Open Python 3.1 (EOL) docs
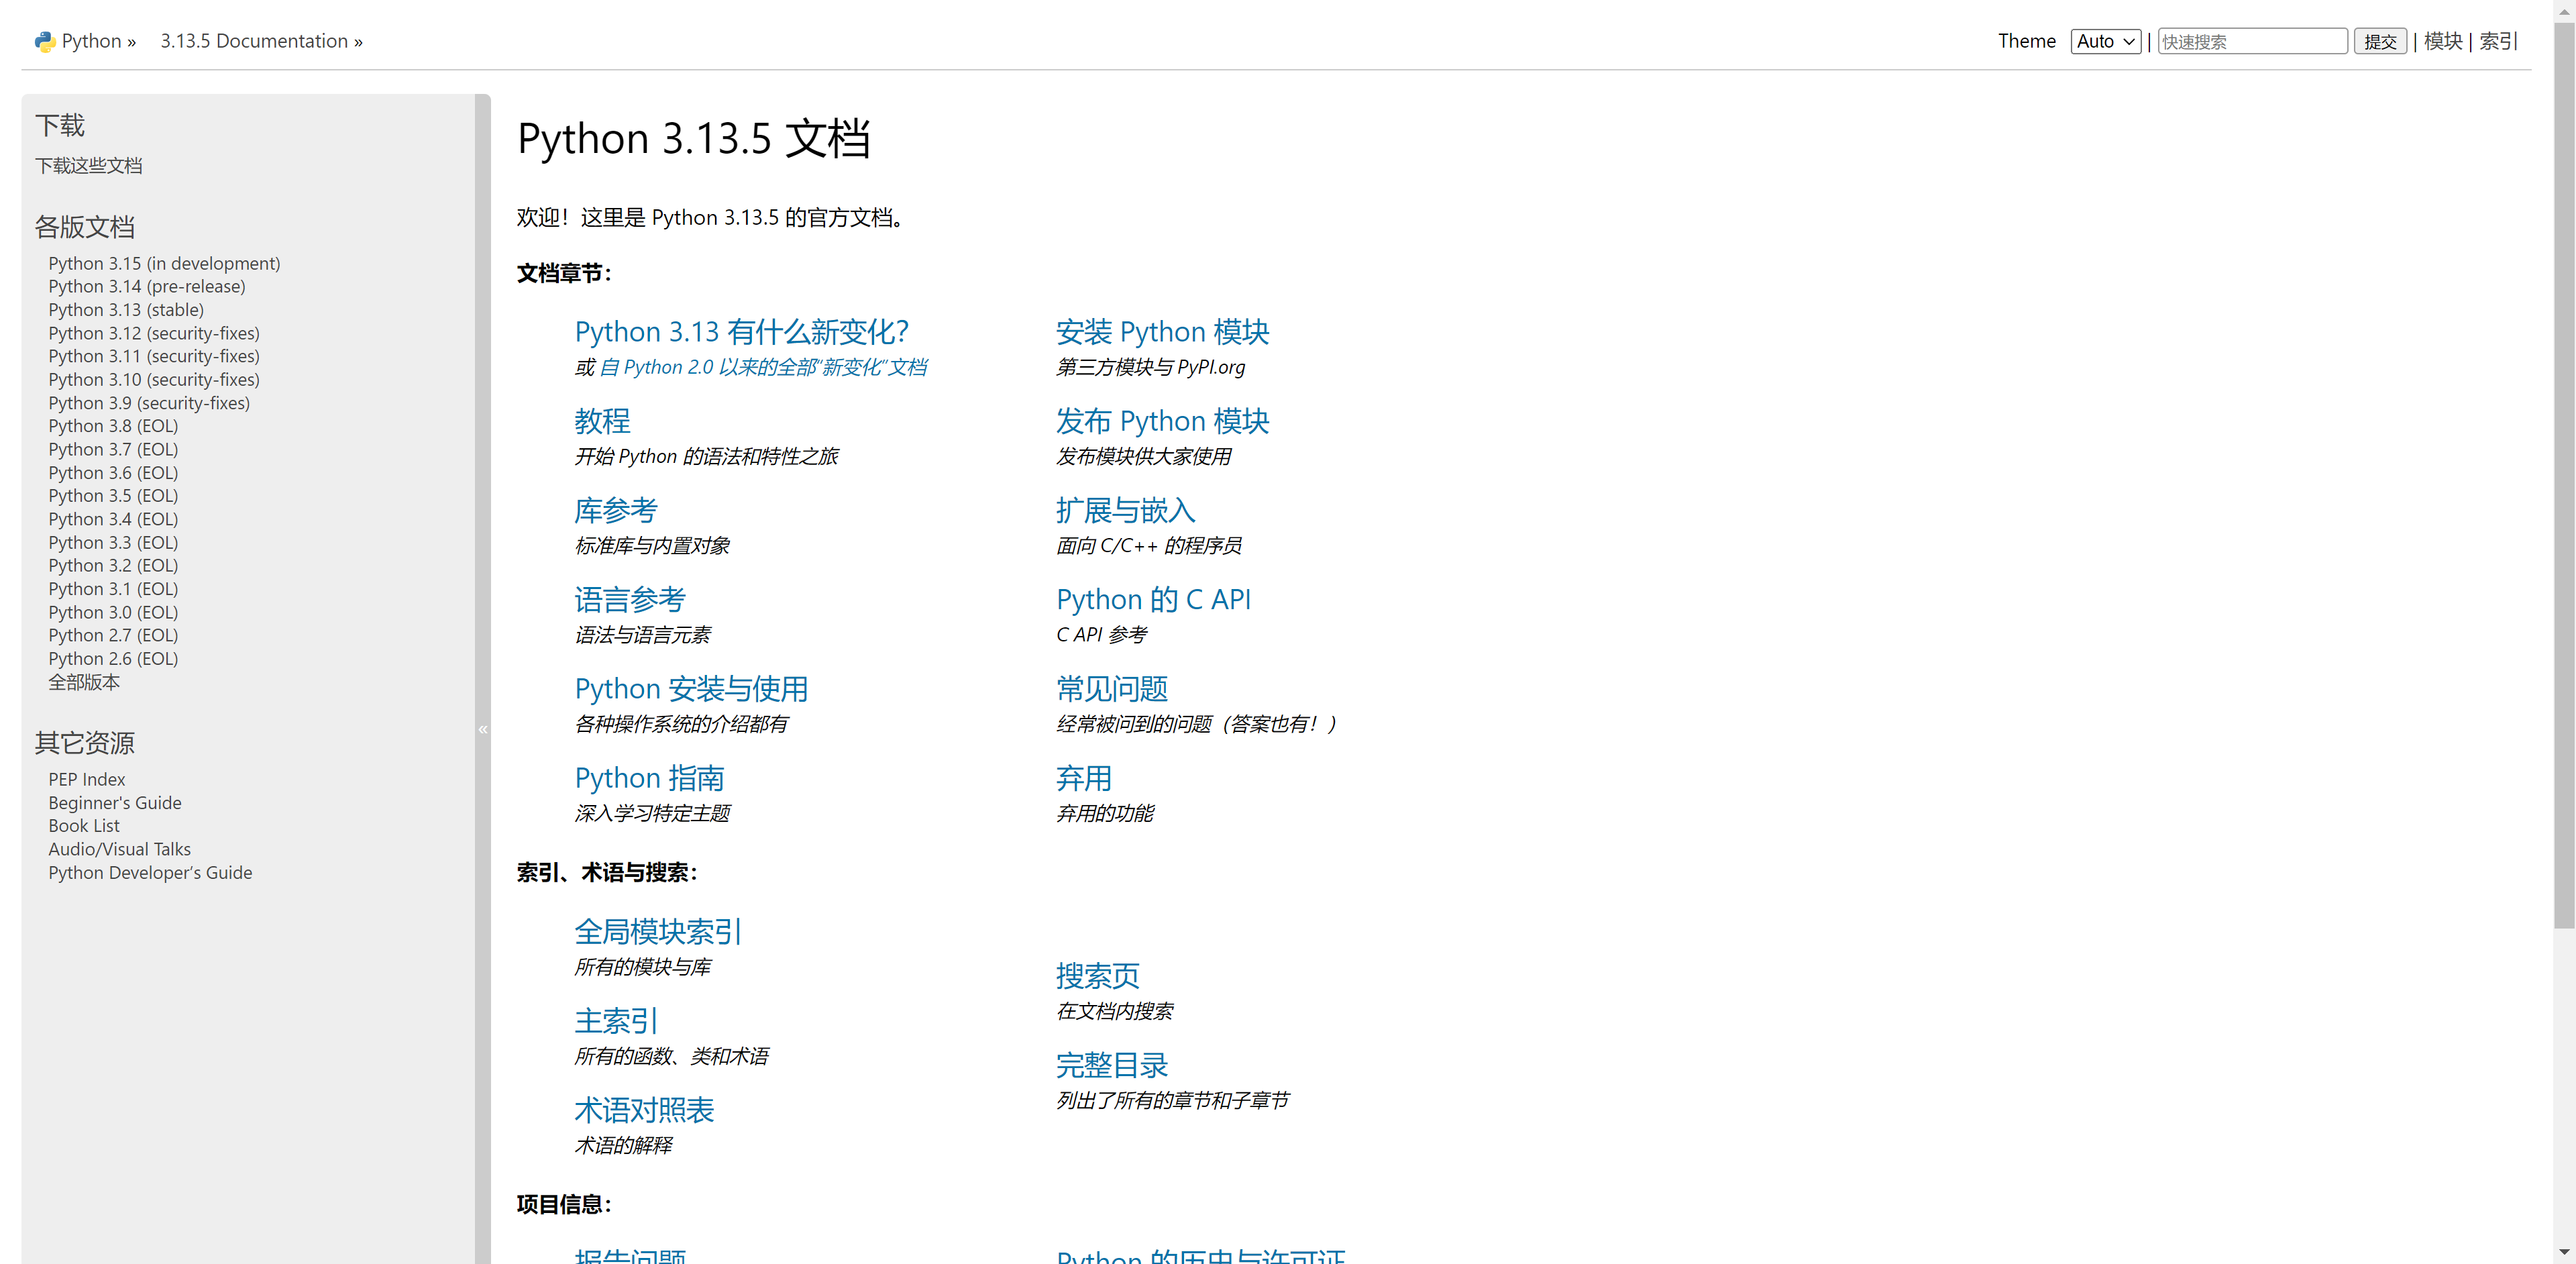Screen dimensions: 2576x1264 pyautogui.click(x=113, y=589)
